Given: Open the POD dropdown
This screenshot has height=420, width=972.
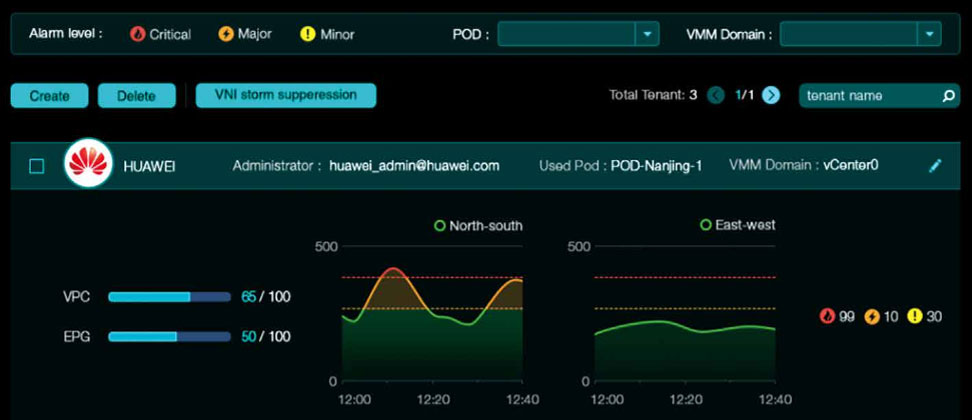Looking at the screenshot, I should (x=649, y=34).
